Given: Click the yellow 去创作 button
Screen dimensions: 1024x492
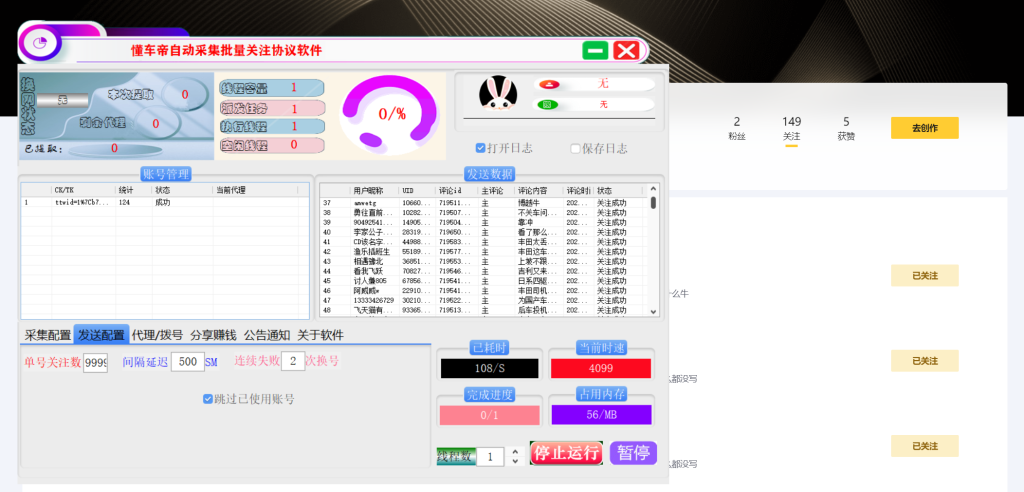Looking at the screenshot, I should coord(924,128).
